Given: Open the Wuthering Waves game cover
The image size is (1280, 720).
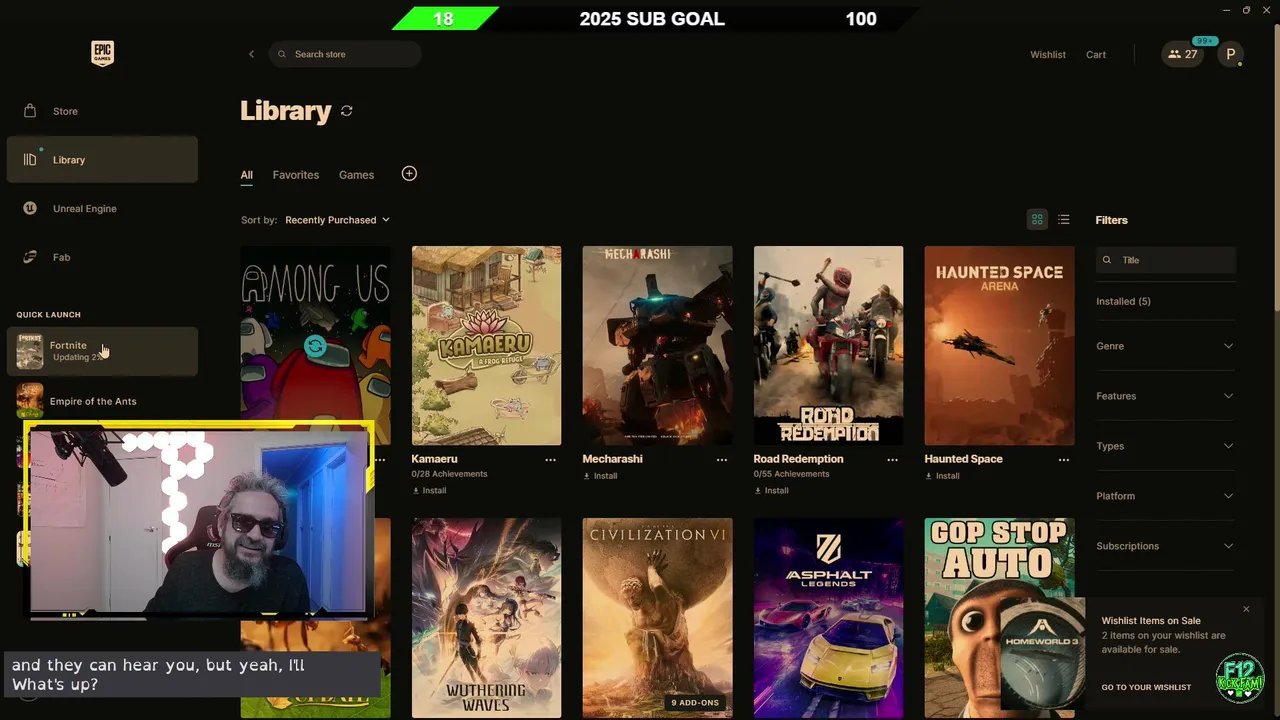Looking at the screenshot, I should pos(486,617).
